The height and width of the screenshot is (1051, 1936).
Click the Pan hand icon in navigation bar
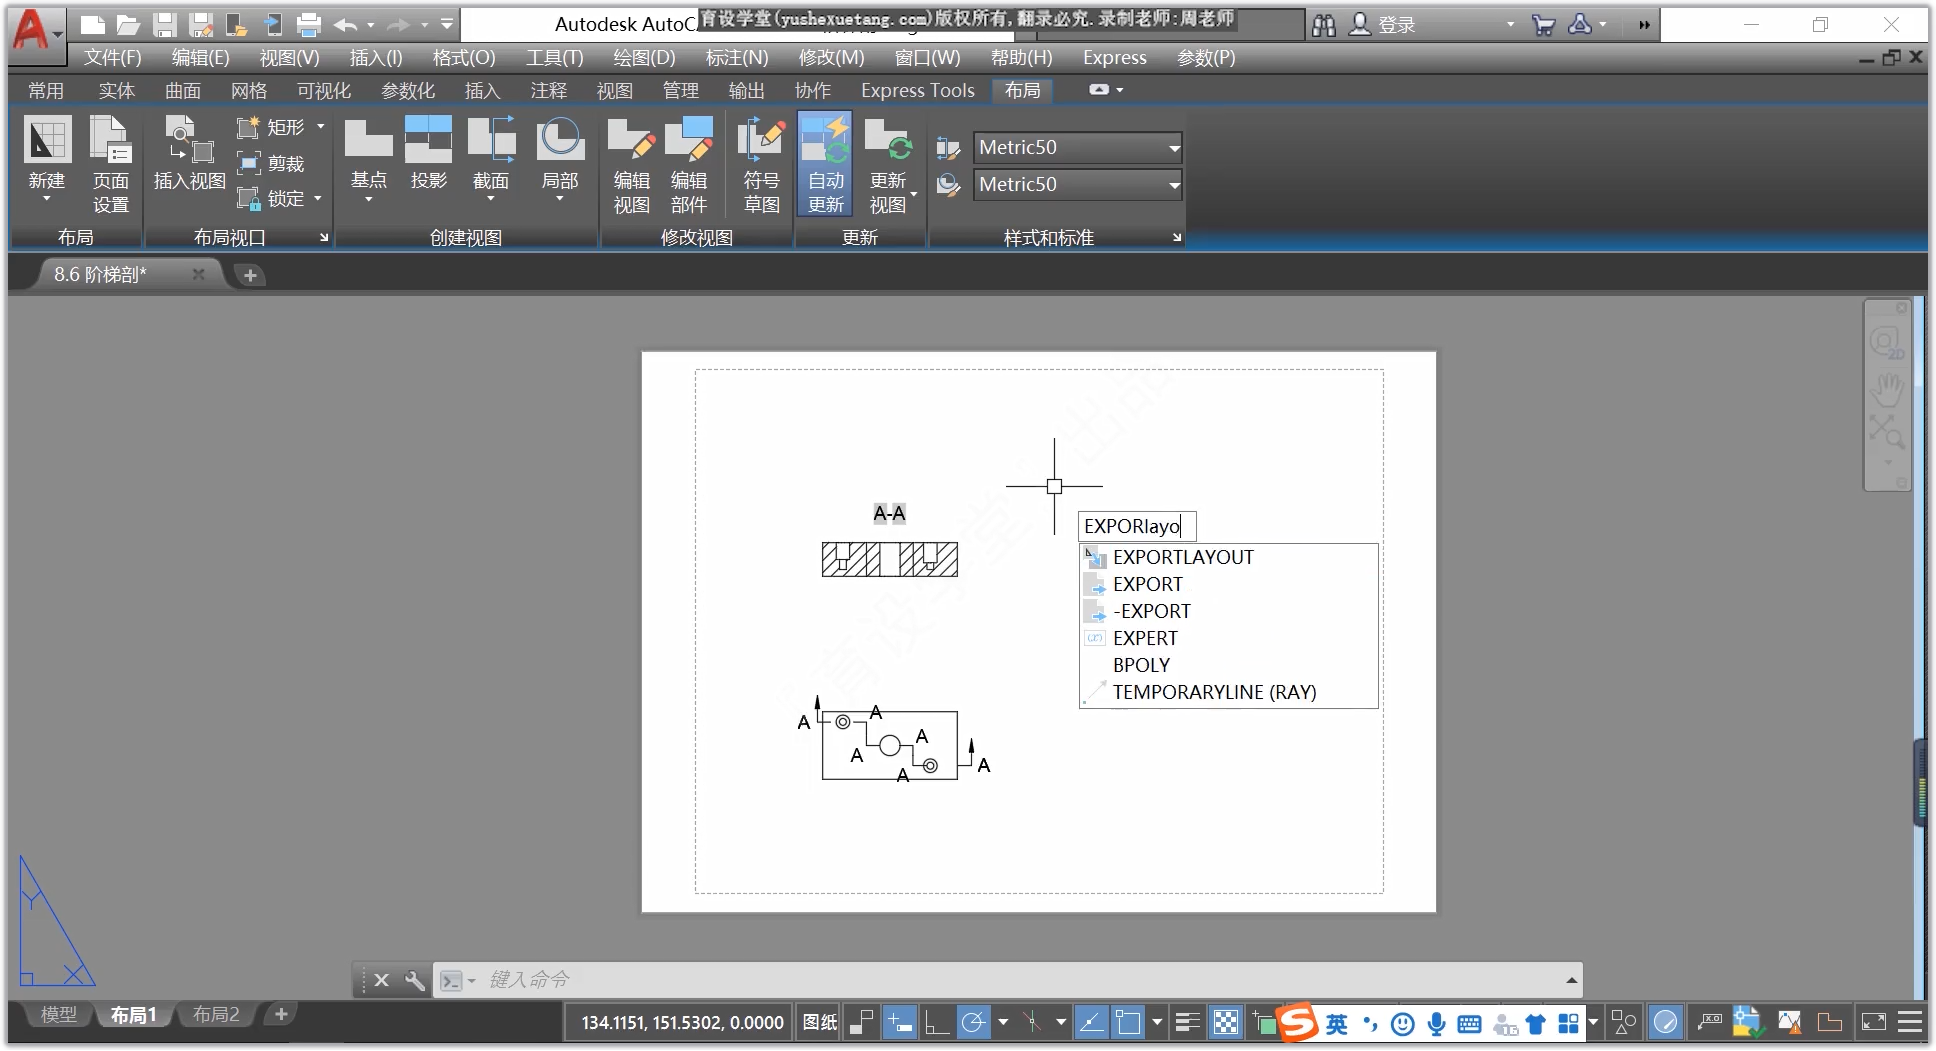pyautogui.click(x=1887, y=389)
